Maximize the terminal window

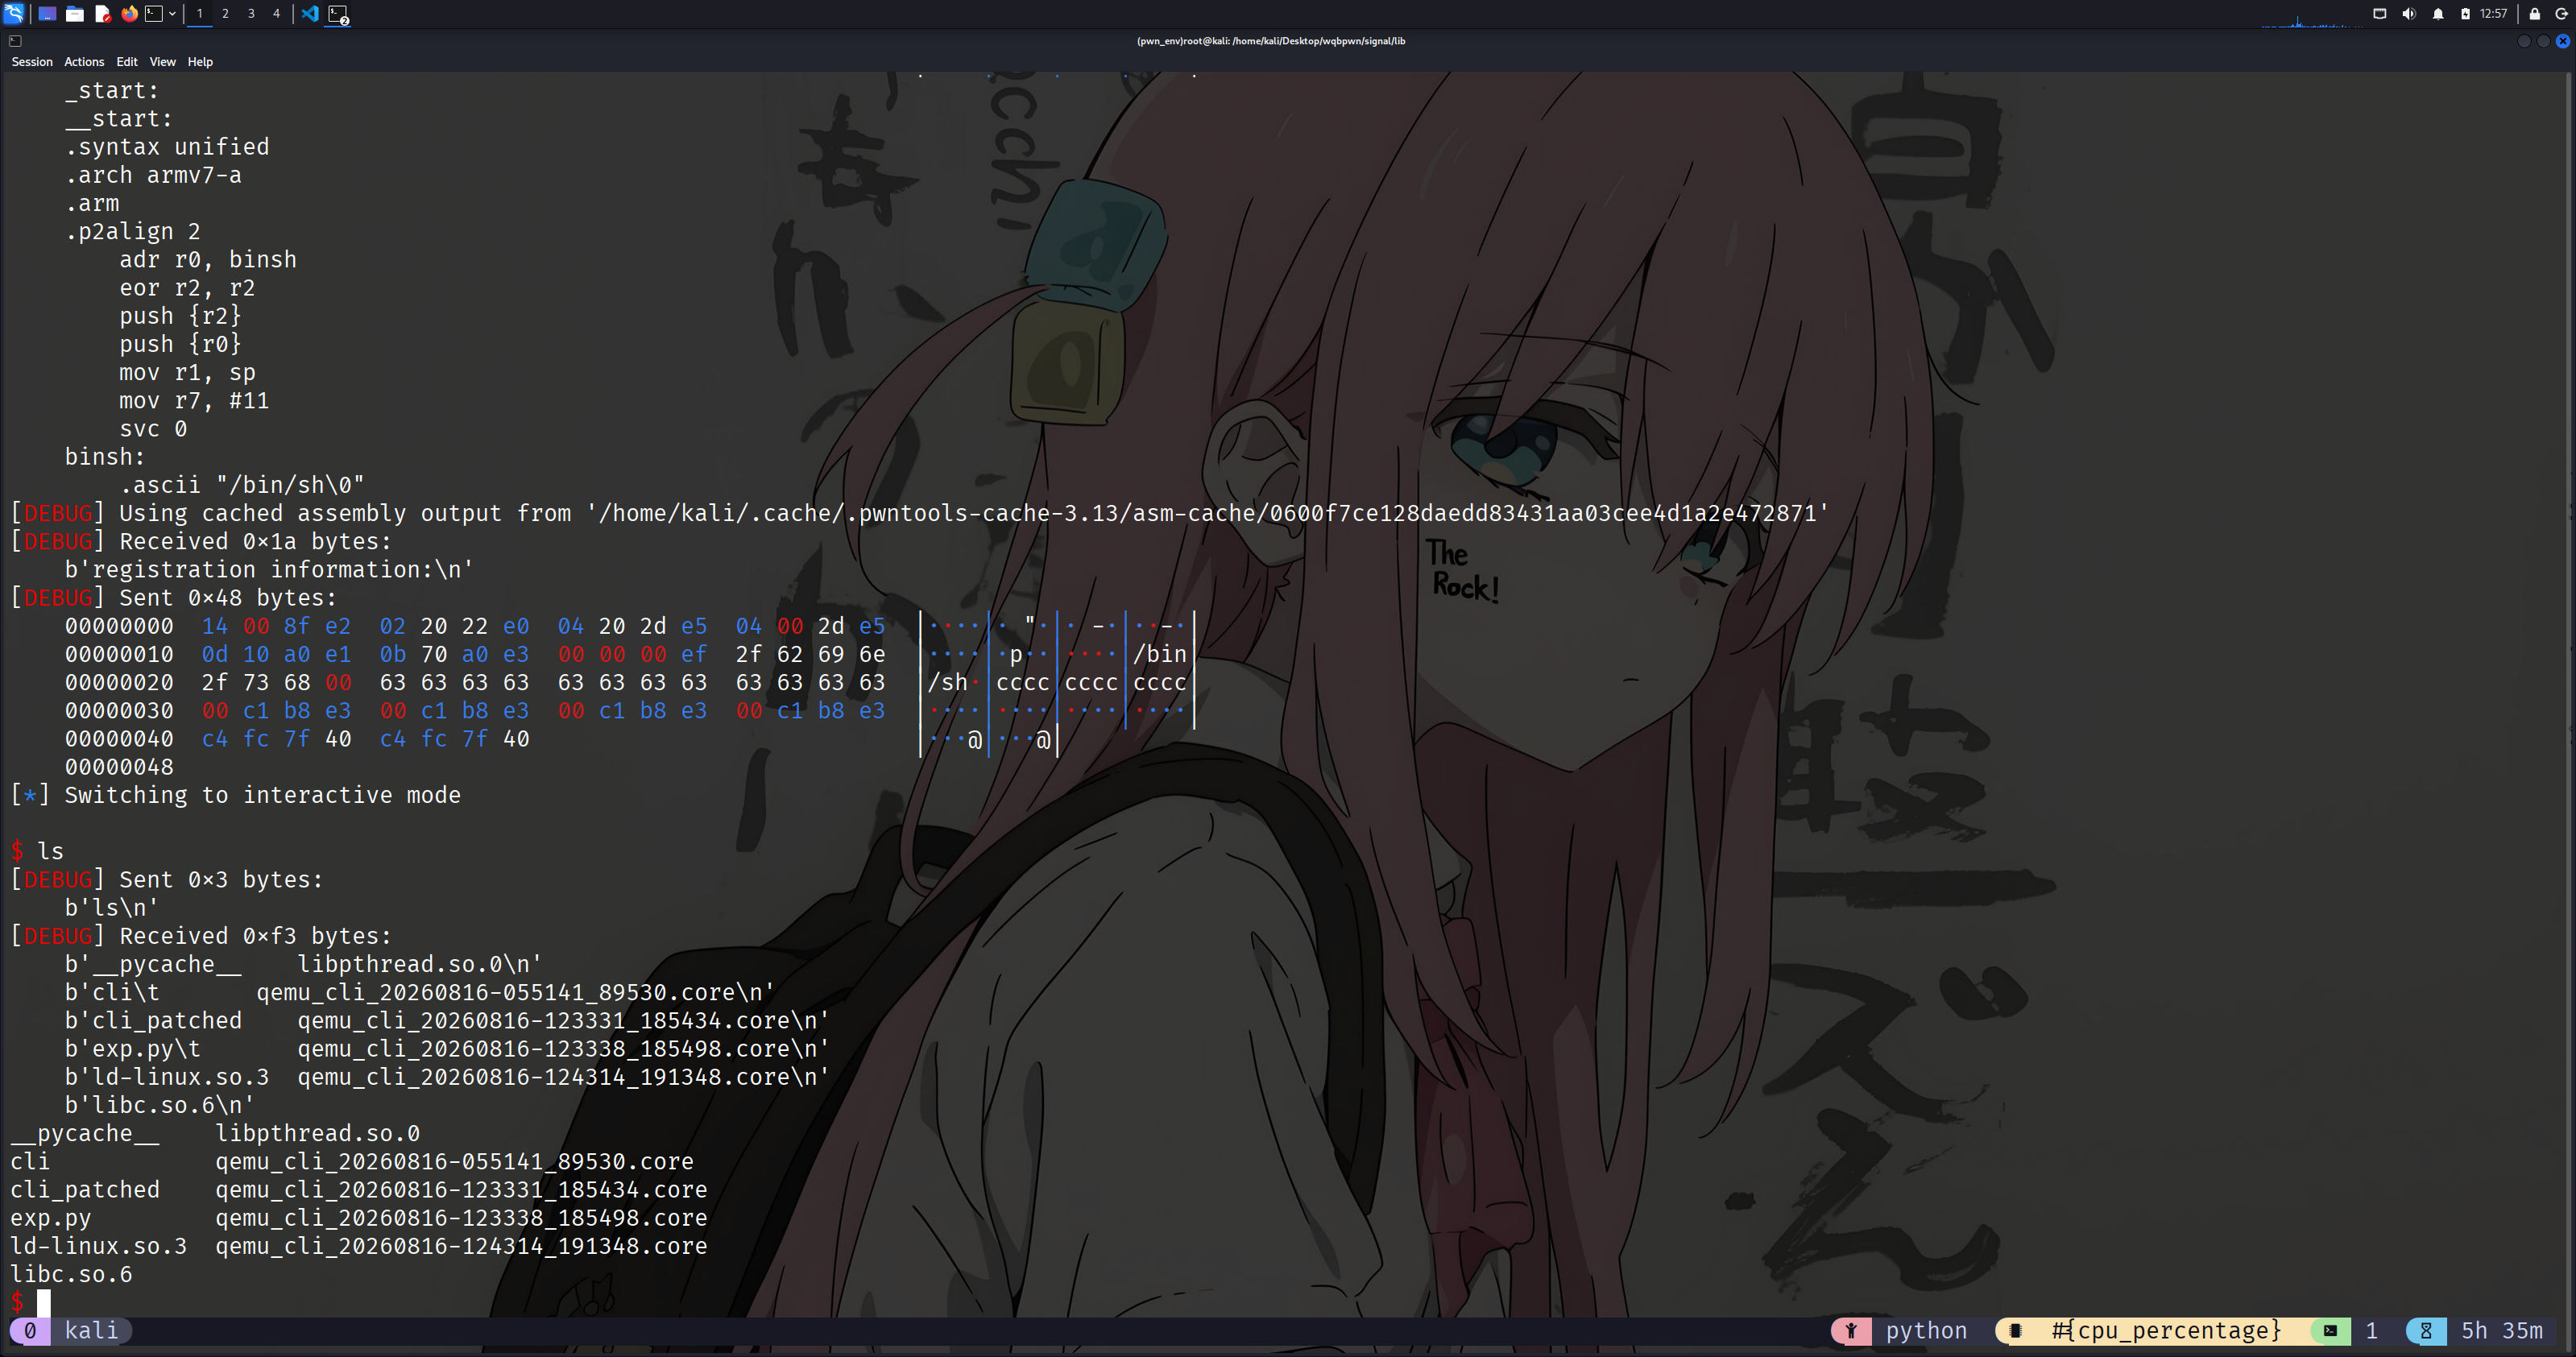click(2543, 41)
